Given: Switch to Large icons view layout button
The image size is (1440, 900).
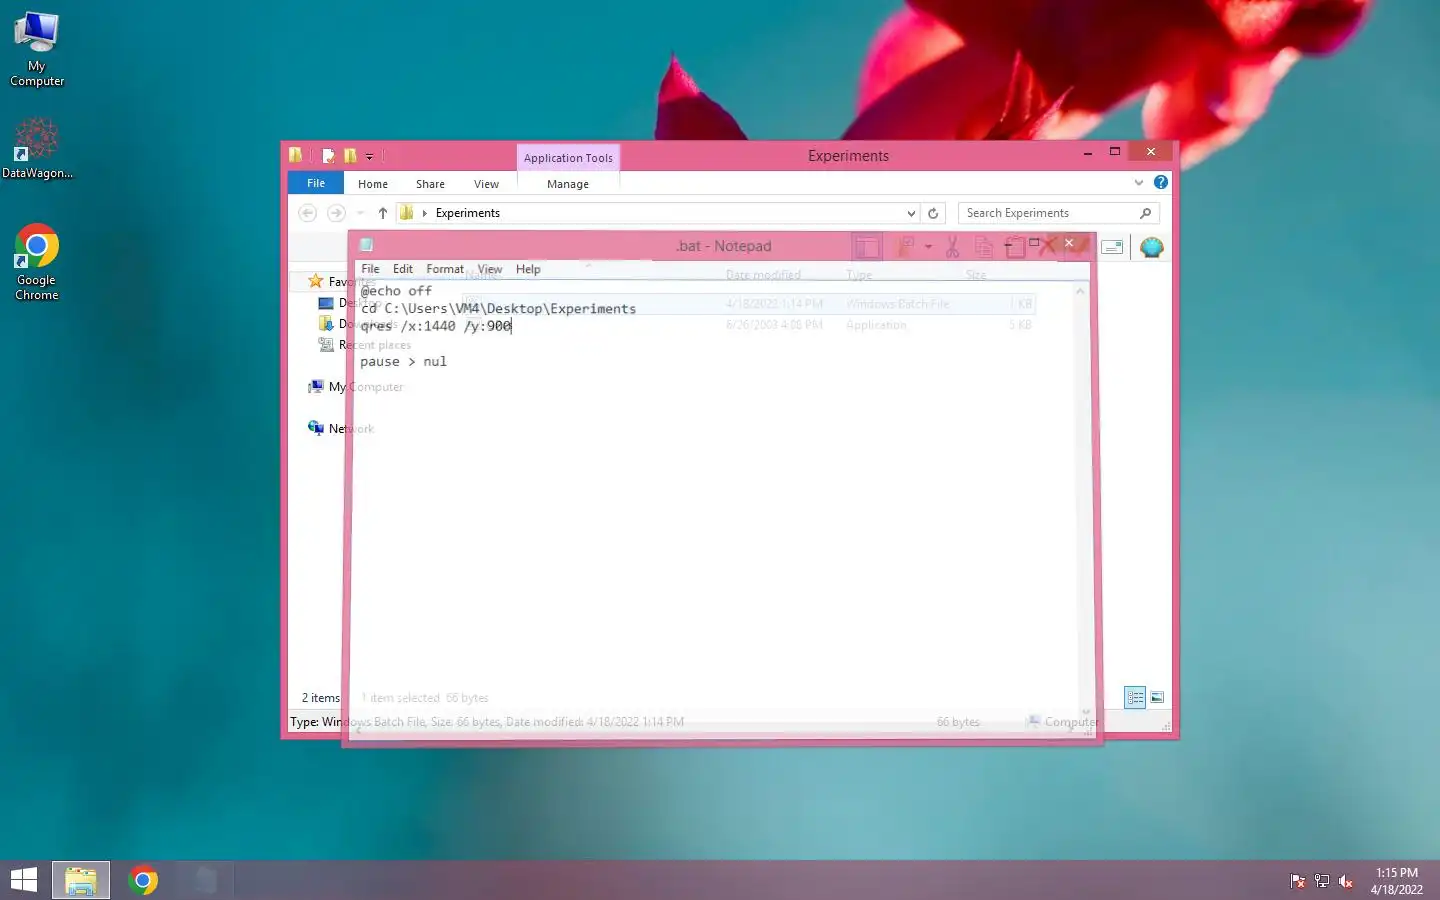Looking at the screenshot, I should click(1157, 697).
